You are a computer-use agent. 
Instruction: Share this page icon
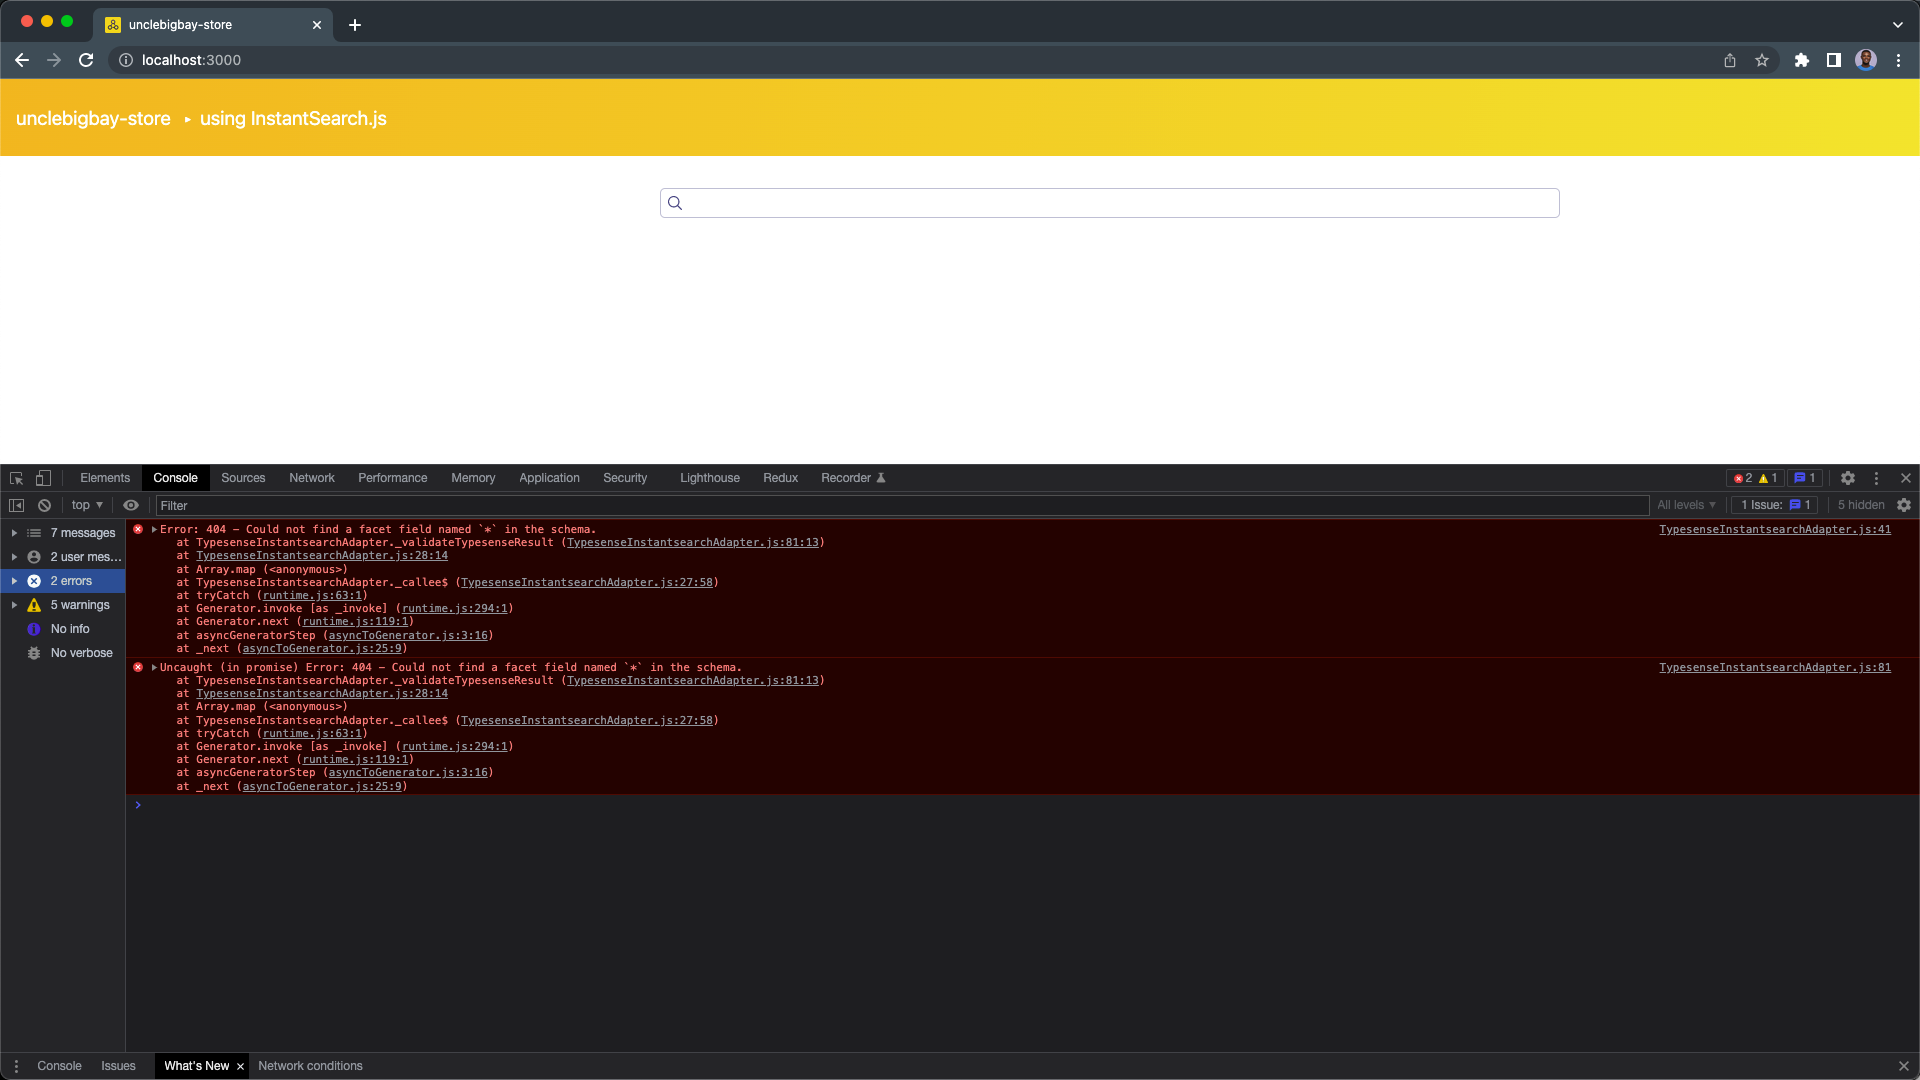pyautogui.click(x=1730, y=60)
